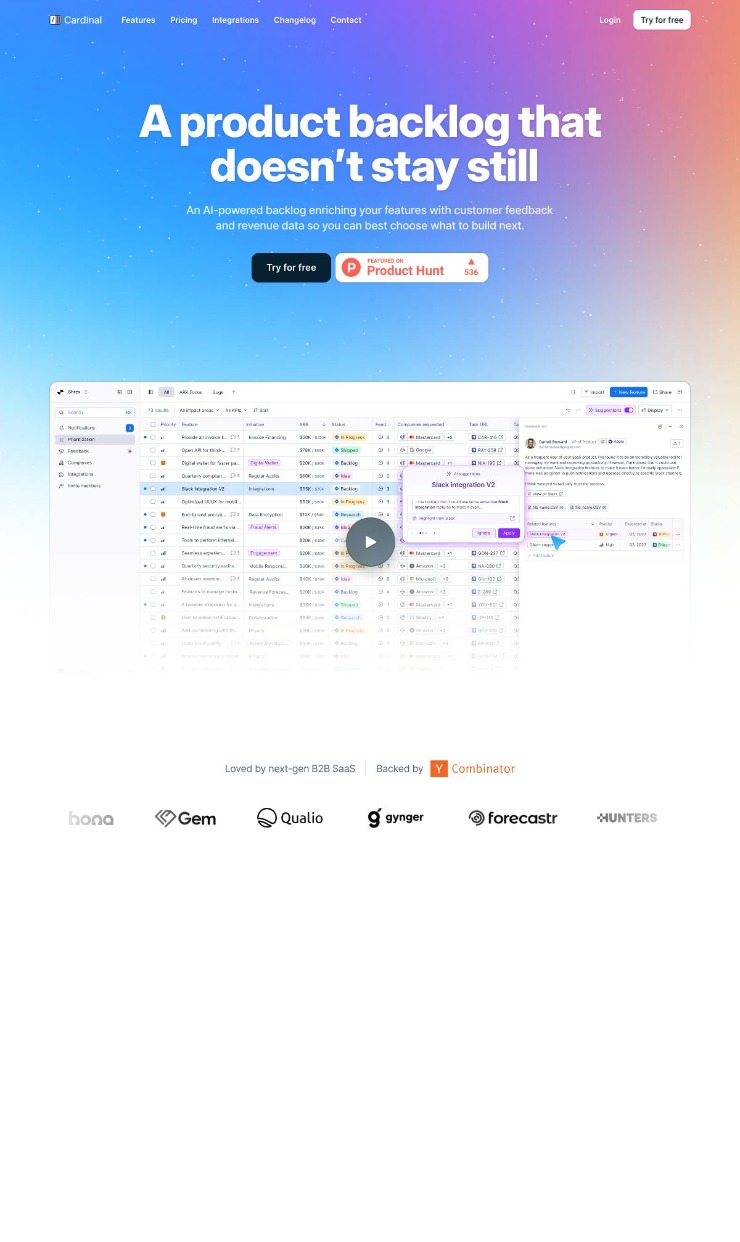Check the Slack Integration V2 row checkbox
Image resolution: width=740 pixels, height=1242 pixels.
pos(153,489)
